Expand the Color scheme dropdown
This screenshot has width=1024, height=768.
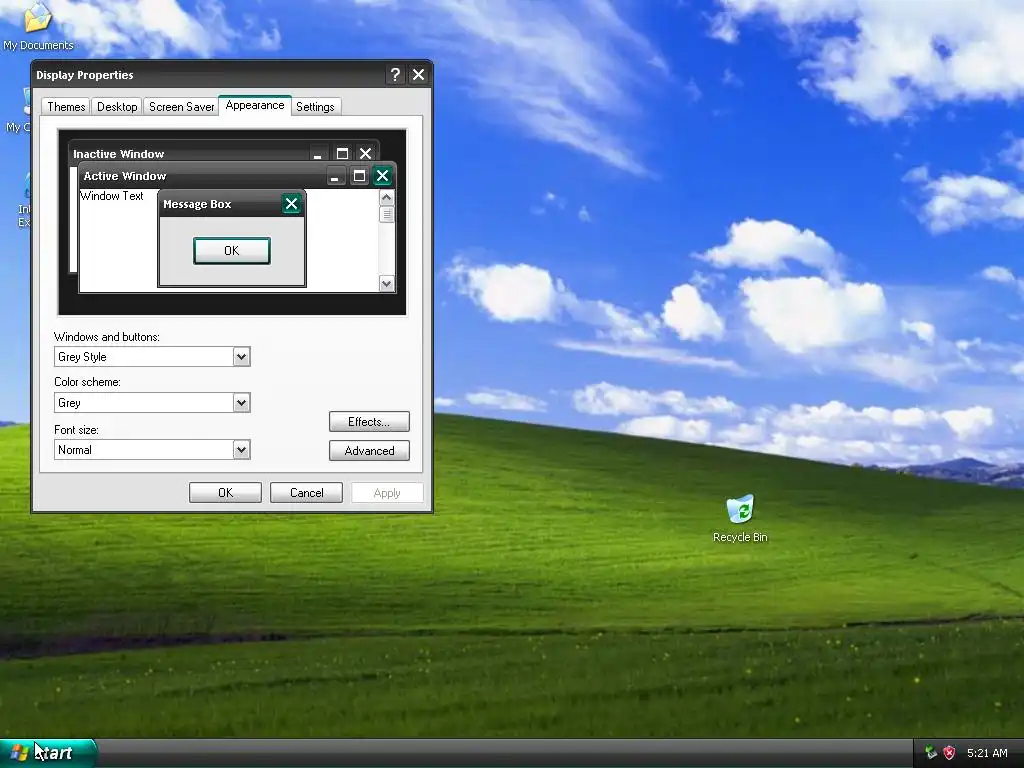[242, 403]
